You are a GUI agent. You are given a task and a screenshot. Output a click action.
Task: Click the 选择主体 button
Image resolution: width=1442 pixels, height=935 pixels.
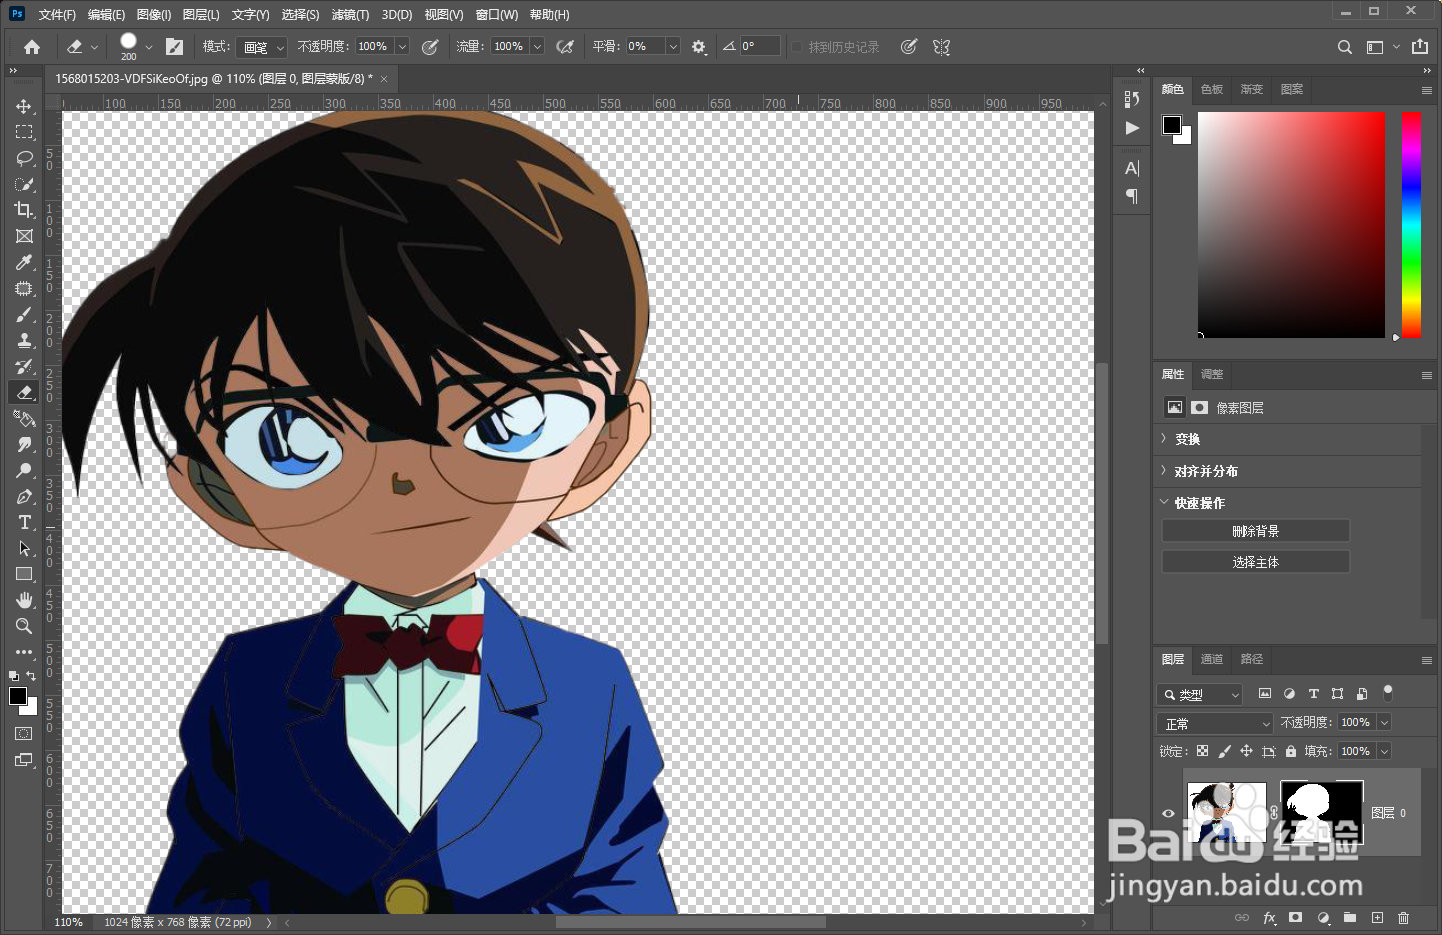click(1256, 562)
